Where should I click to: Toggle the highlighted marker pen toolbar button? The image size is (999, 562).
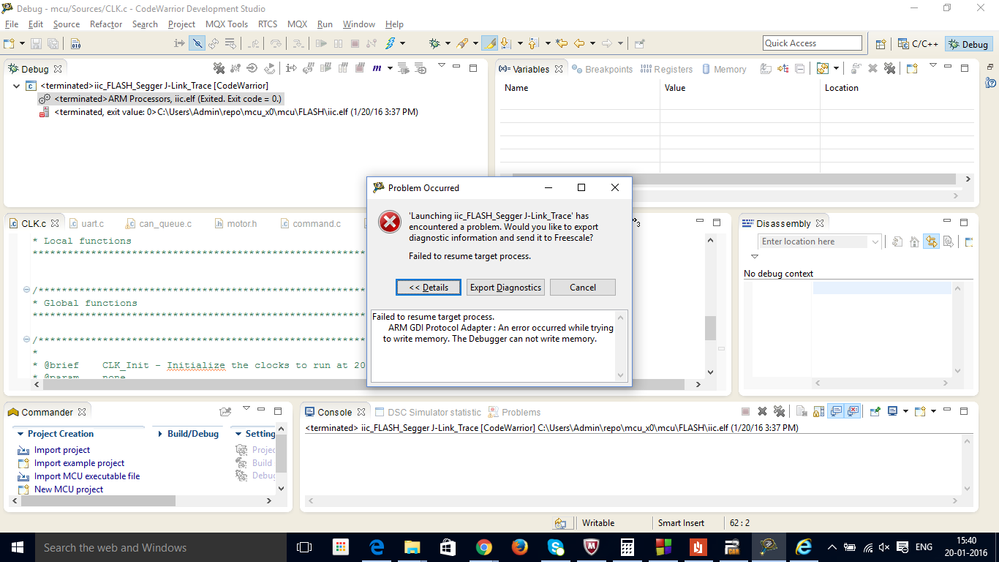tap(489, 43)
